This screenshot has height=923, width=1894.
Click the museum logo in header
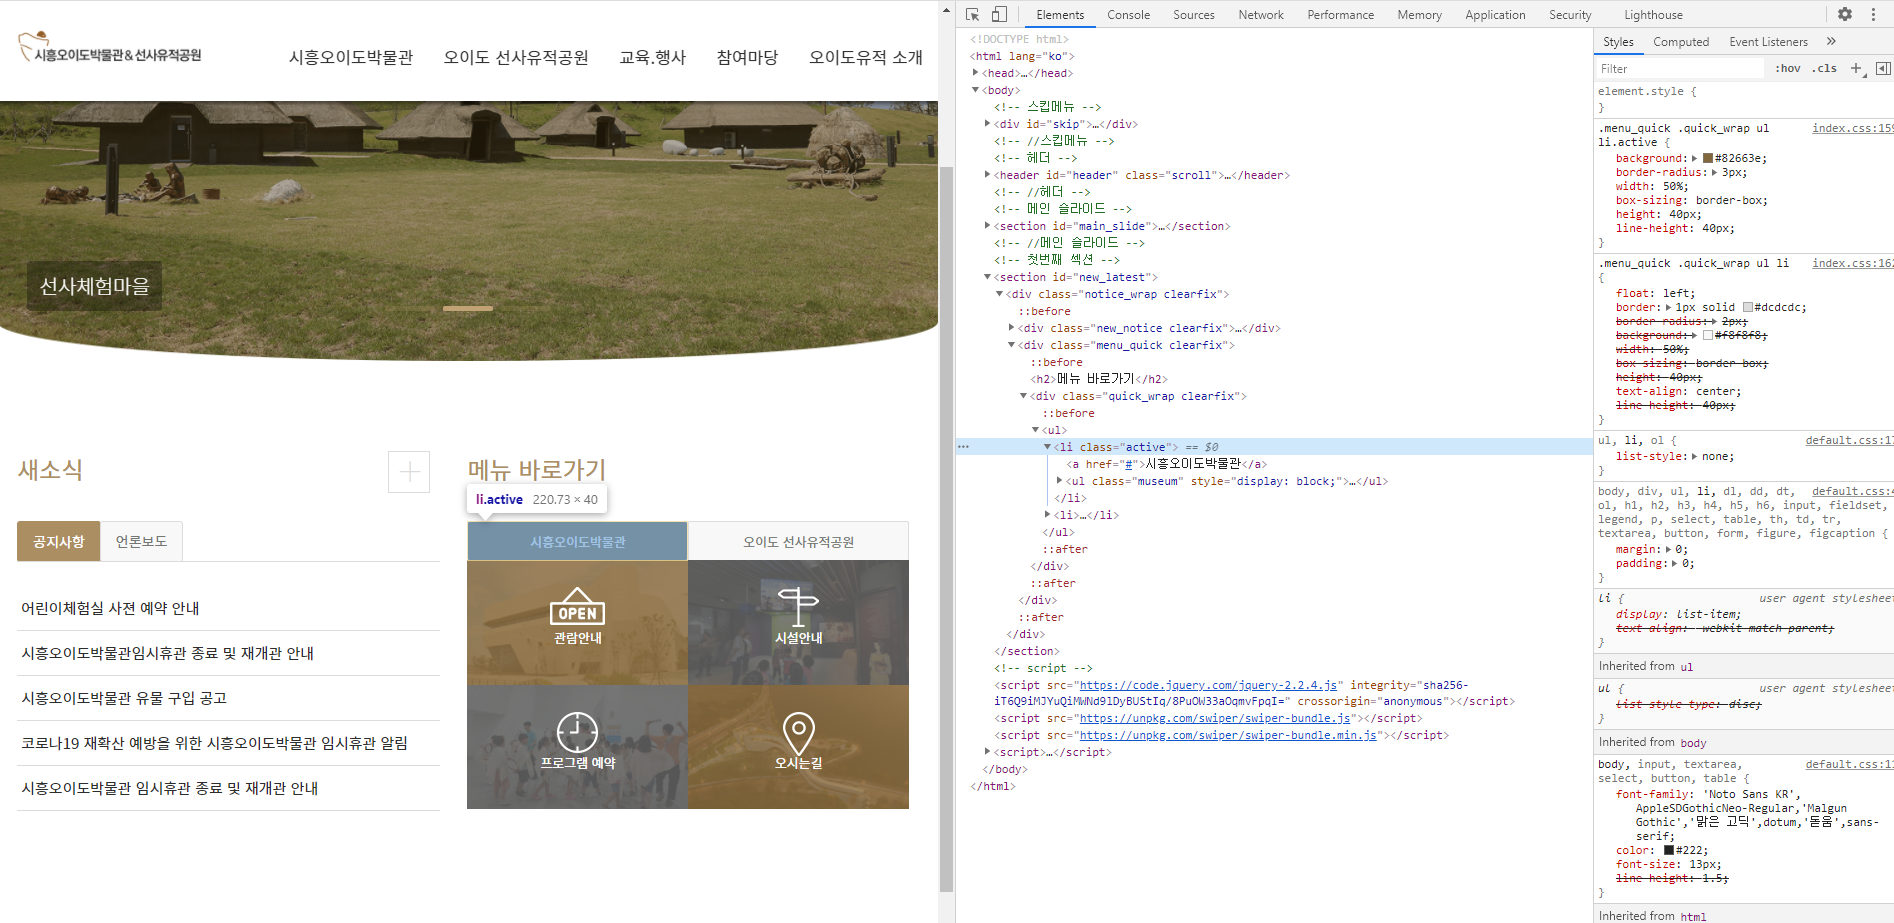point(110,48)
